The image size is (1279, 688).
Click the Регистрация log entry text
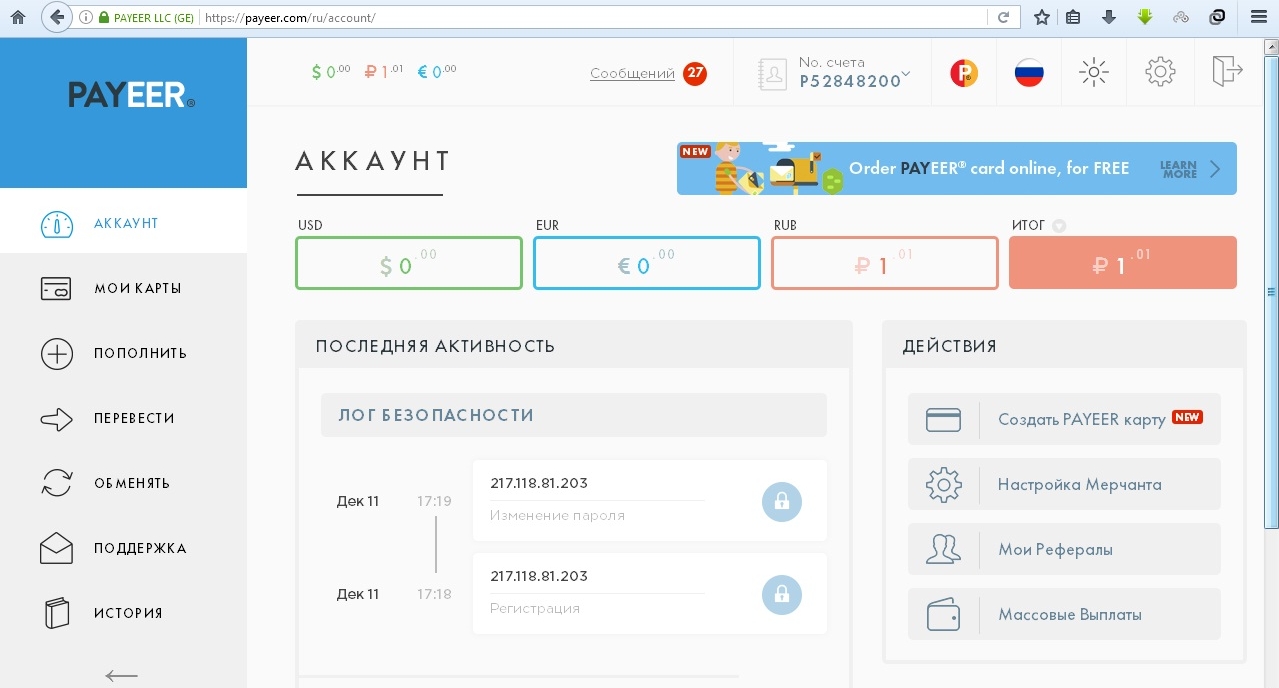click(535, 608)
